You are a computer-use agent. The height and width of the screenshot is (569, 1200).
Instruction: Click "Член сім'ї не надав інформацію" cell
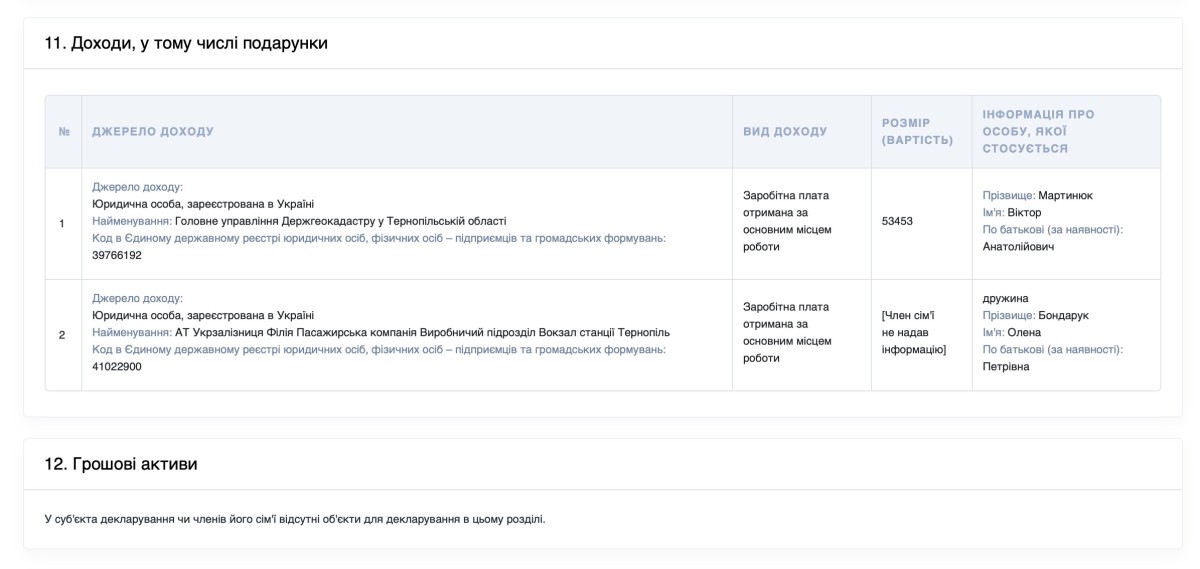[913, 332]
